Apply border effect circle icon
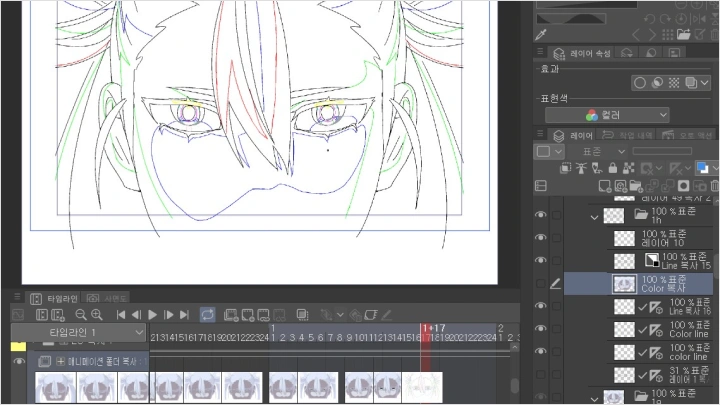720x405 pixels. tap(640, 83)
